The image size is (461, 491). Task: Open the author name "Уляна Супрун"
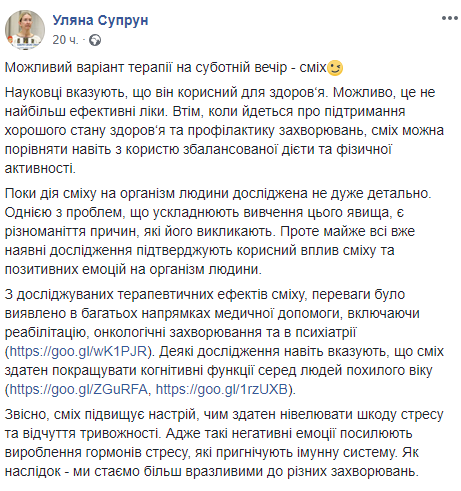click(100, 20)
